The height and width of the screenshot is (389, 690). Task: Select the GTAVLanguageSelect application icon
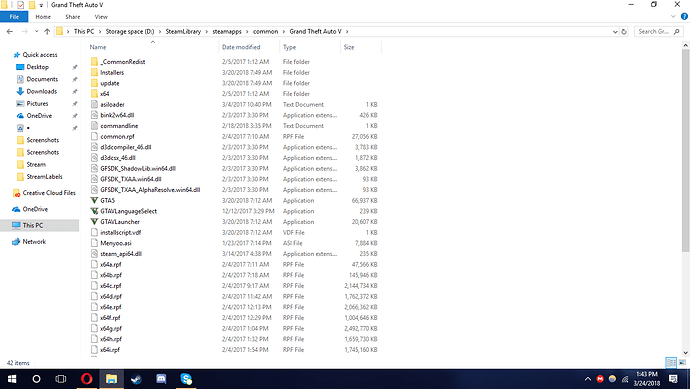pyautogui.click(x=94, y=211)
